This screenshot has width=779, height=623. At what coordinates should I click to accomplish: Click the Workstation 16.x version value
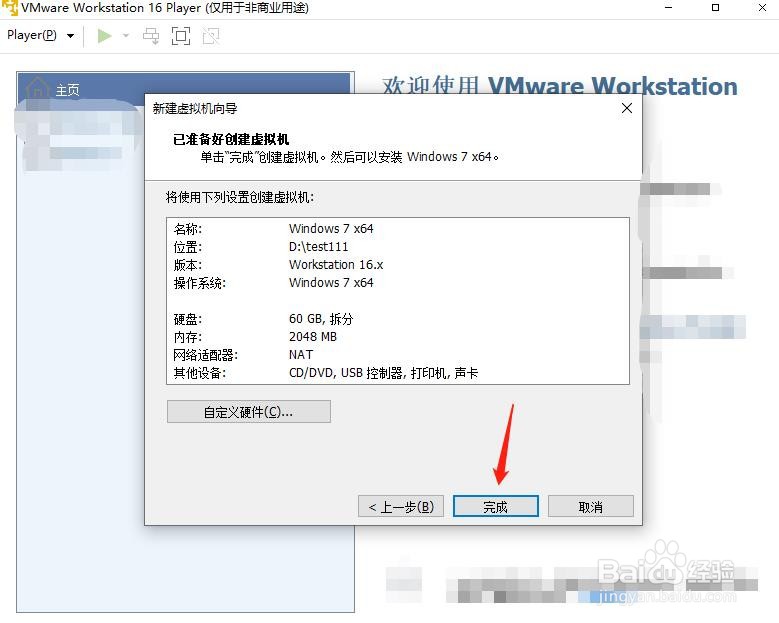click(336, 265)
